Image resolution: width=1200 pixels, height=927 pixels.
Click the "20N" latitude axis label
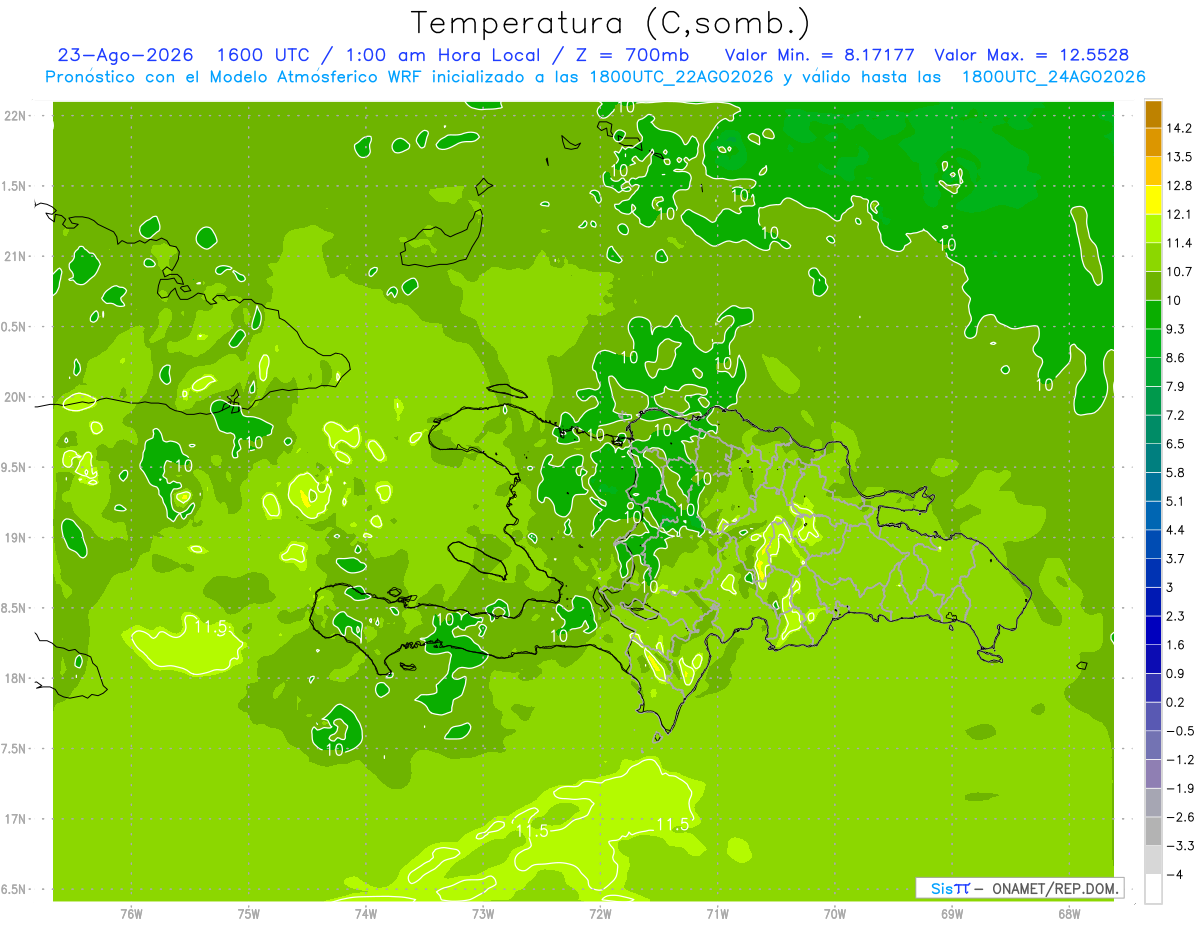tap(14, 397)
